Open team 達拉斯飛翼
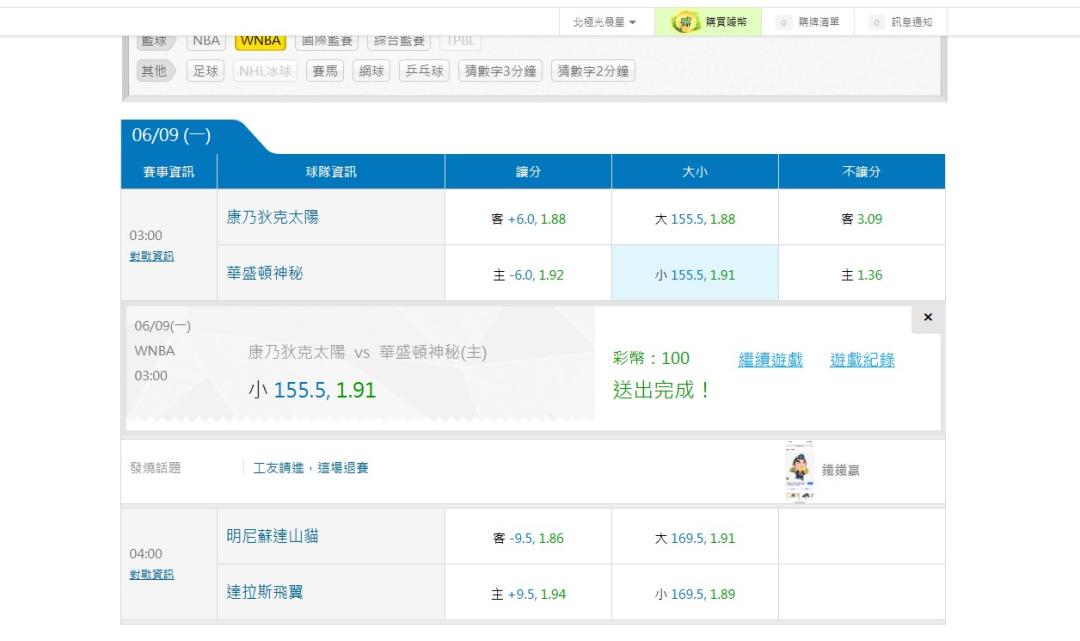This screenshot has width=1080, height=641. tap(265, 592)
